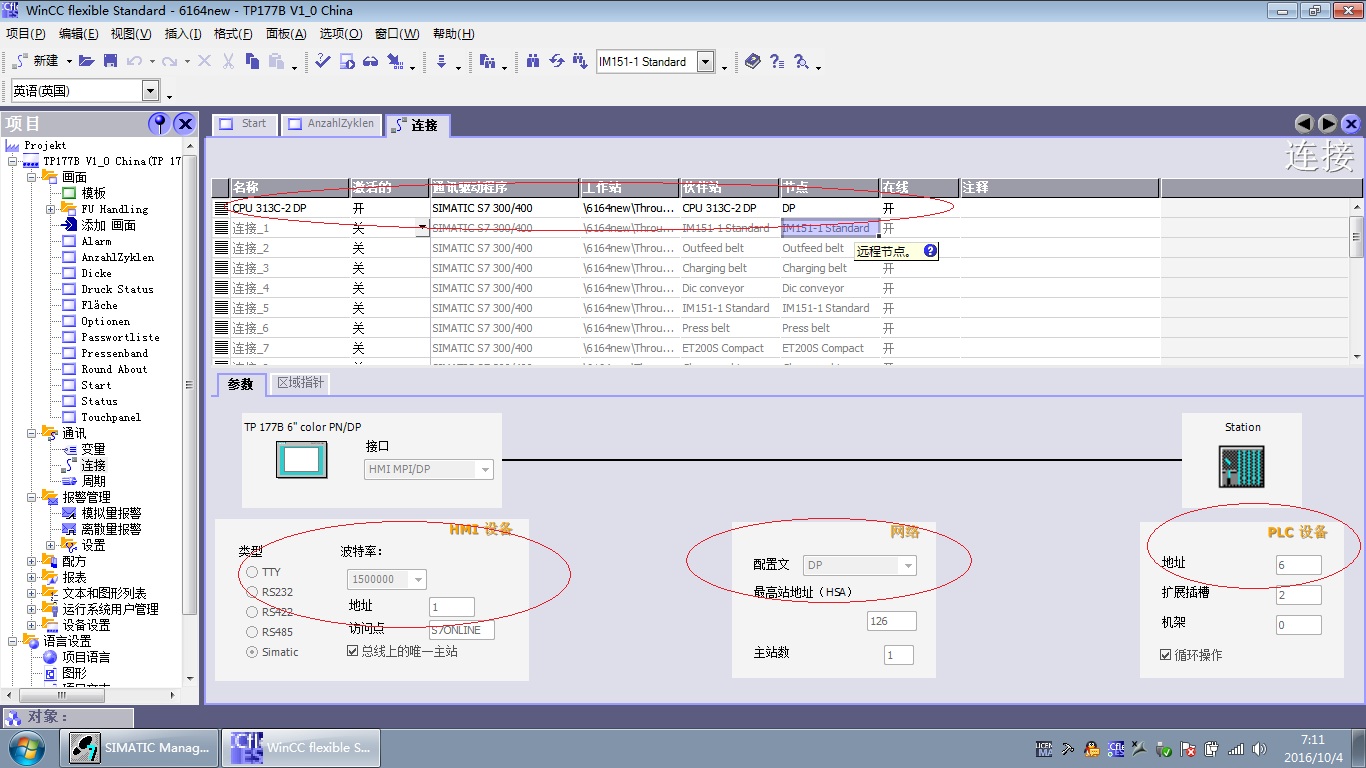This screenshot has width=1366, height=768.
Task: Open the Touchpanel screen in tree
Action: (111, 417)
